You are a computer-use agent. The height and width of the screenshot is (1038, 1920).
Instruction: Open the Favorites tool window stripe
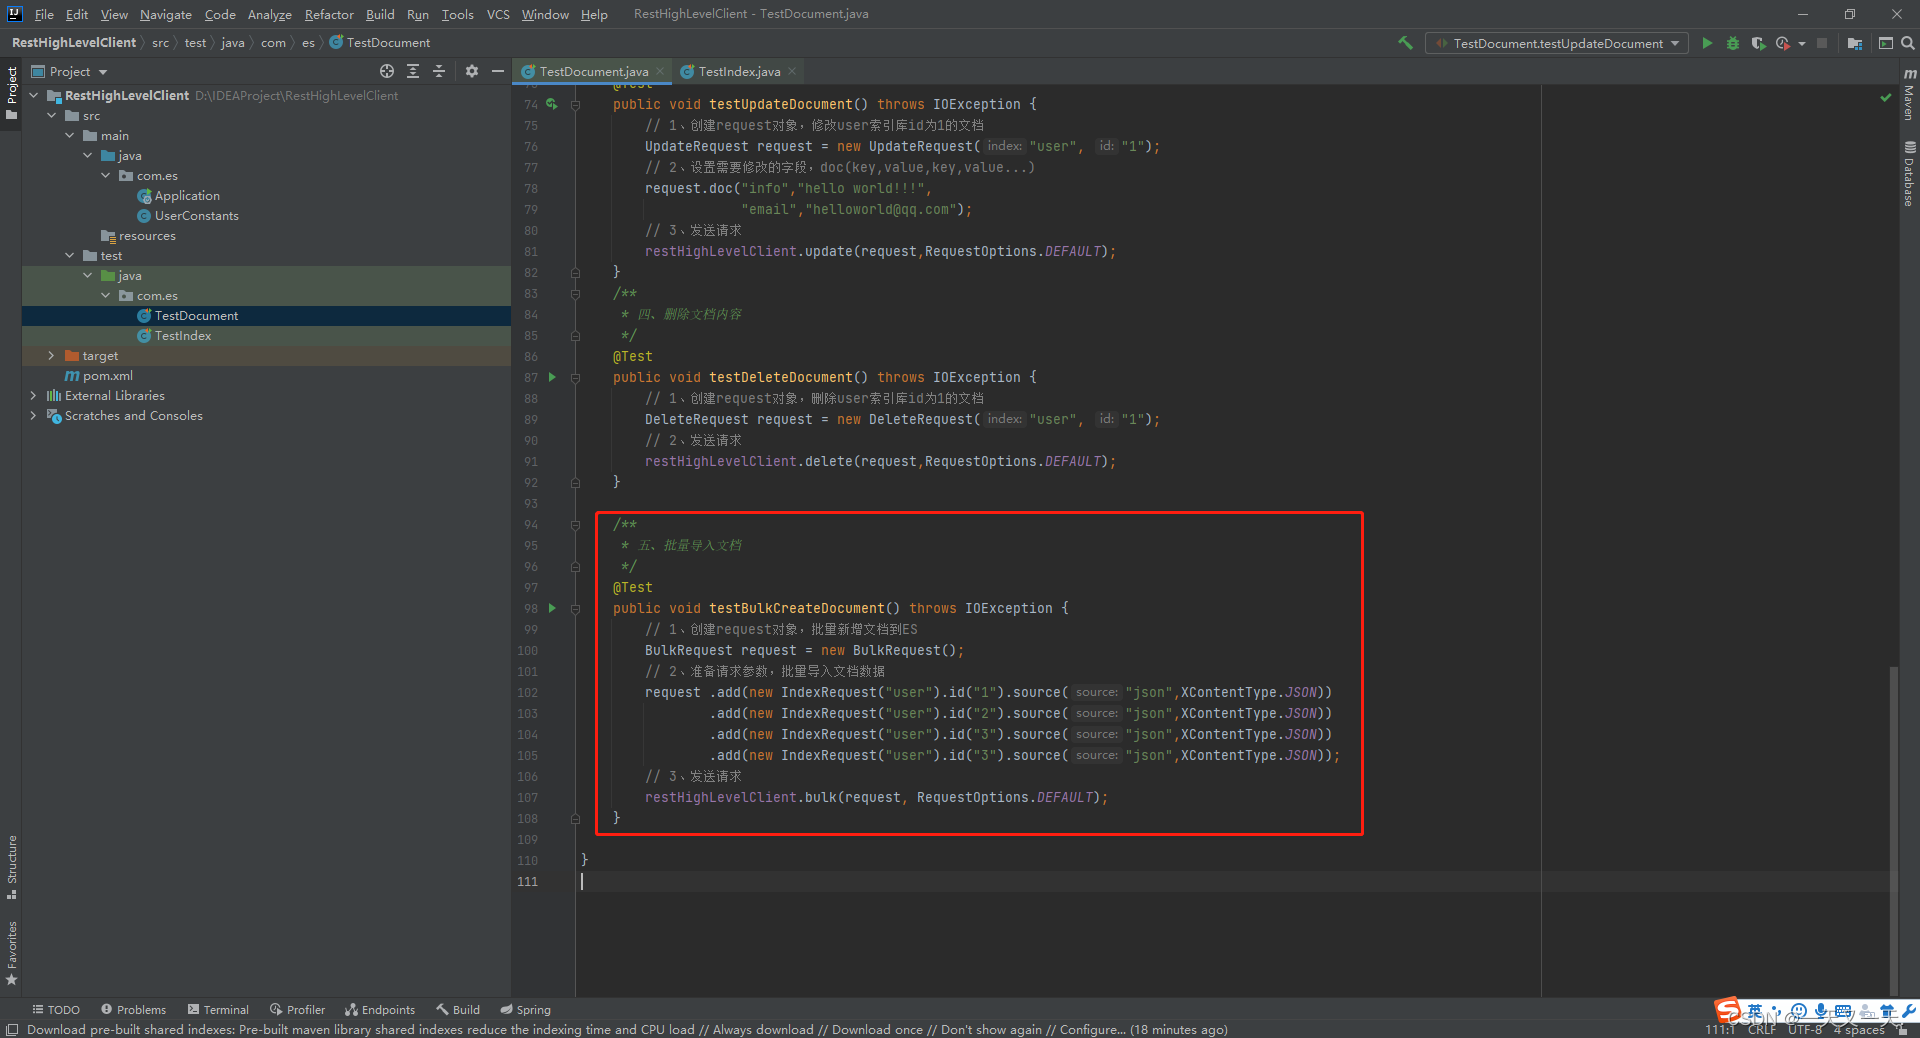pos(12,953)
